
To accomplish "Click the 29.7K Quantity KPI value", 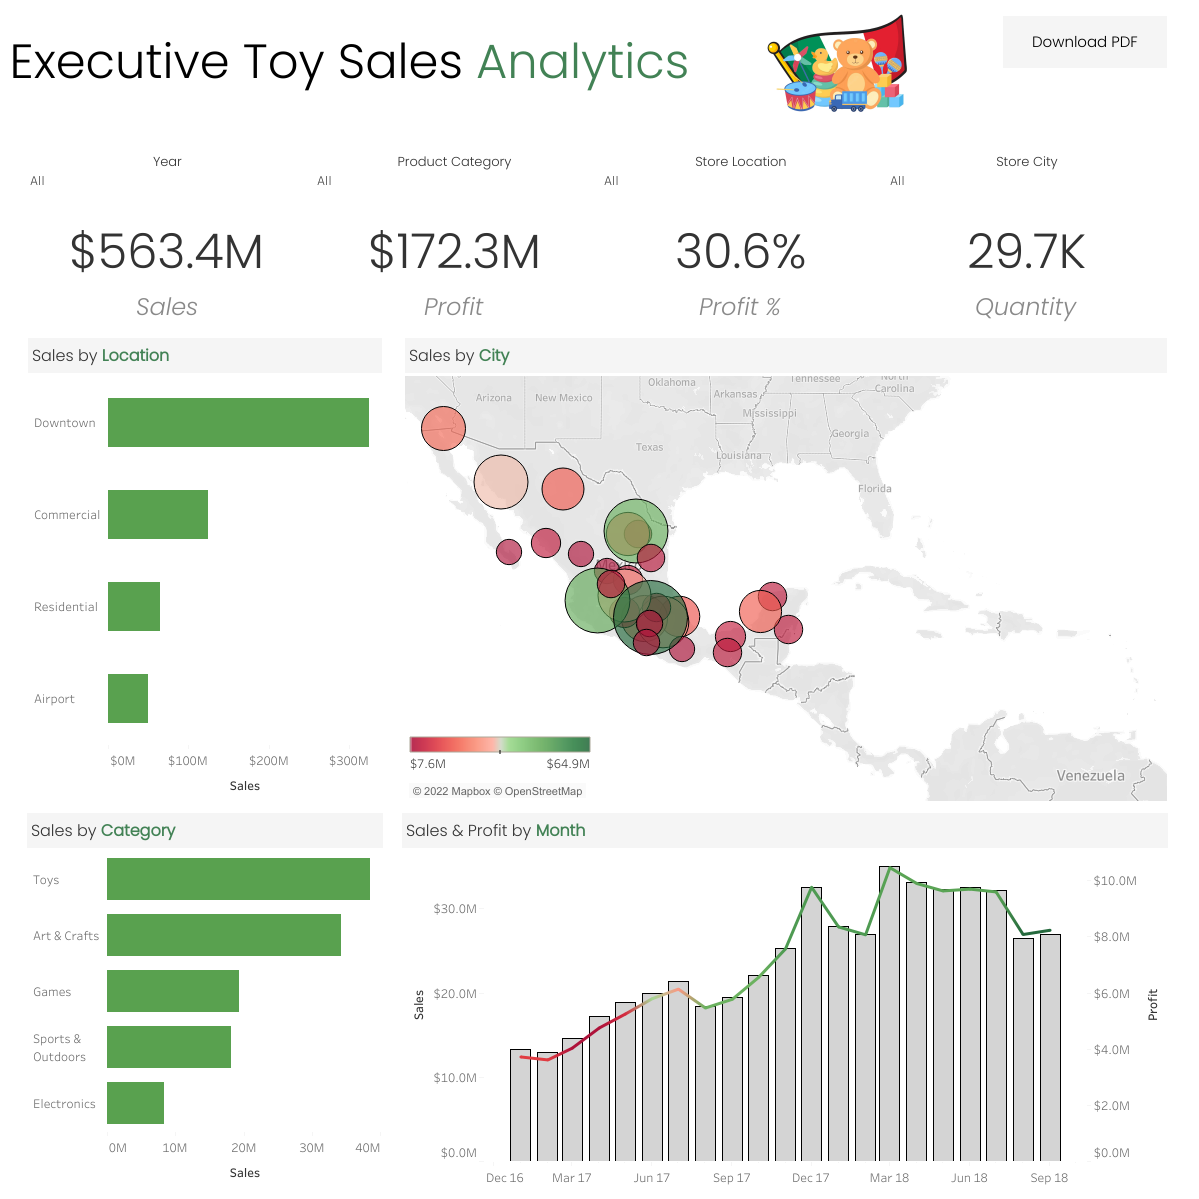I will click(x=1026, y=253).
